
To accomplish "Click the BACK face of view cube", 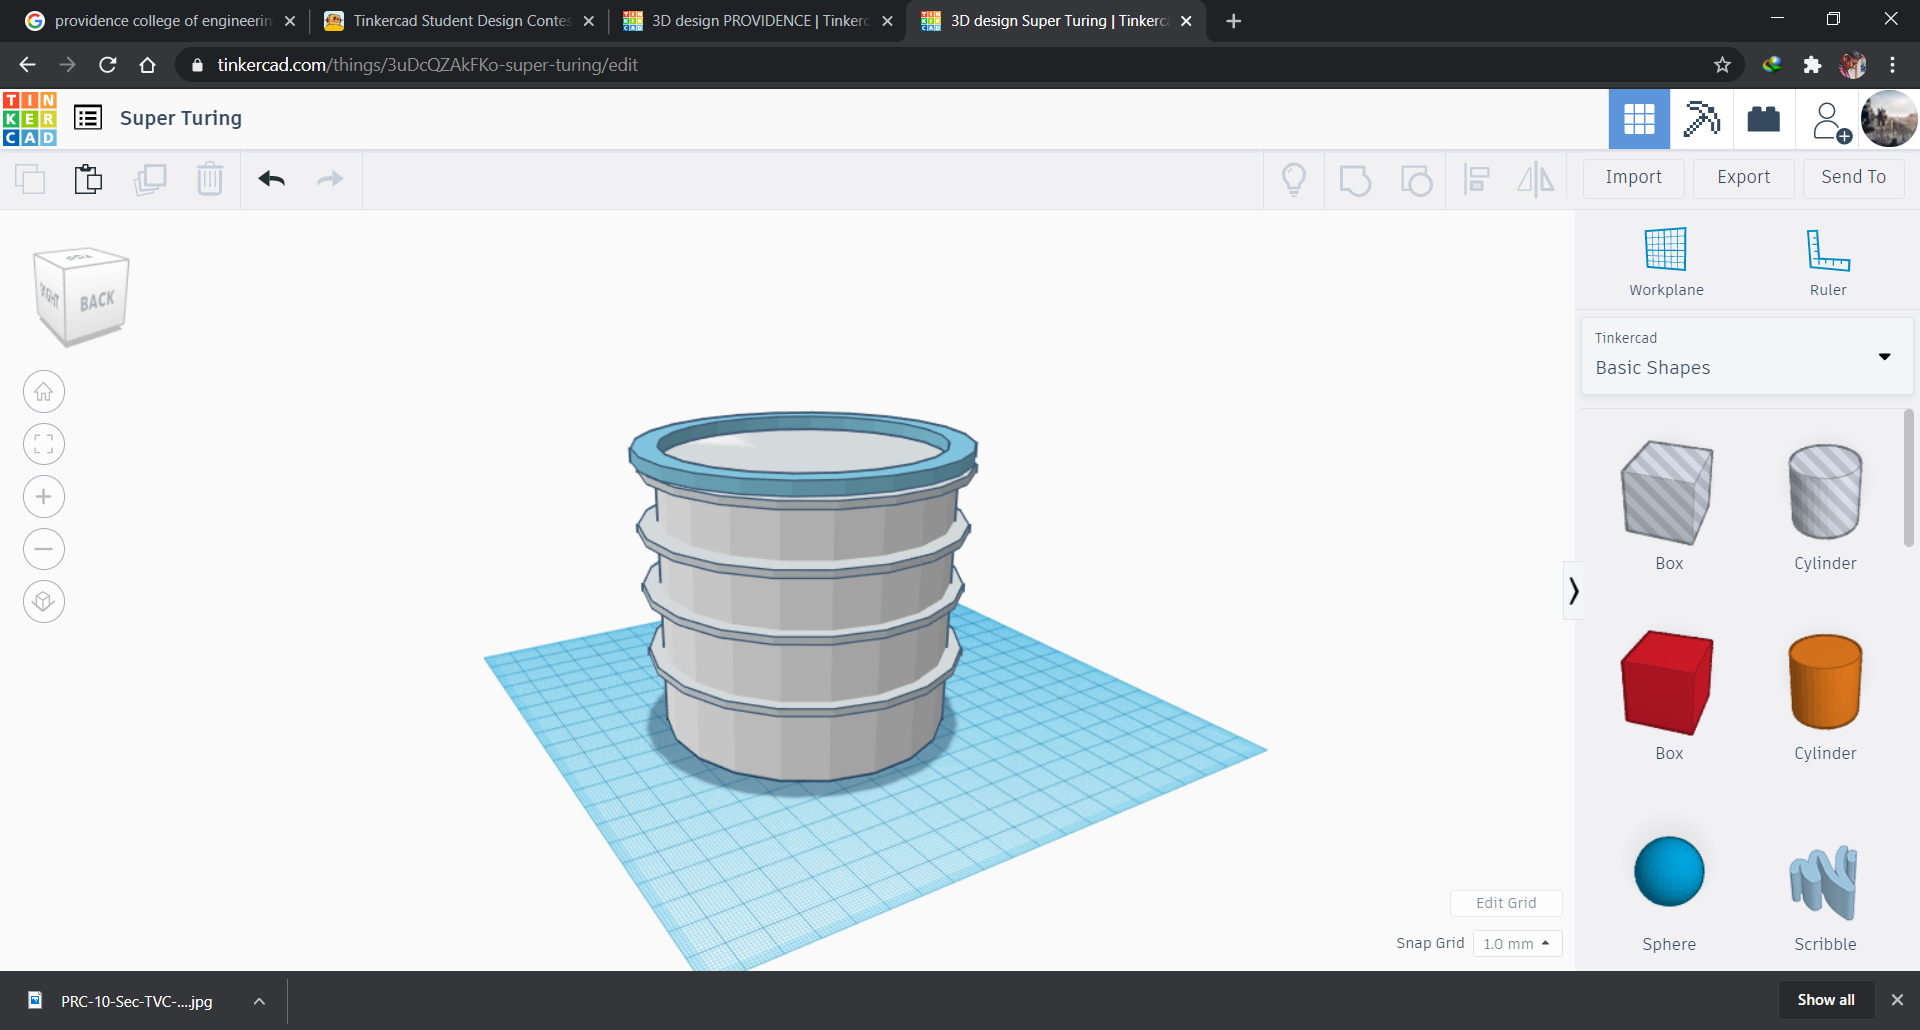I will click(97, 300).
